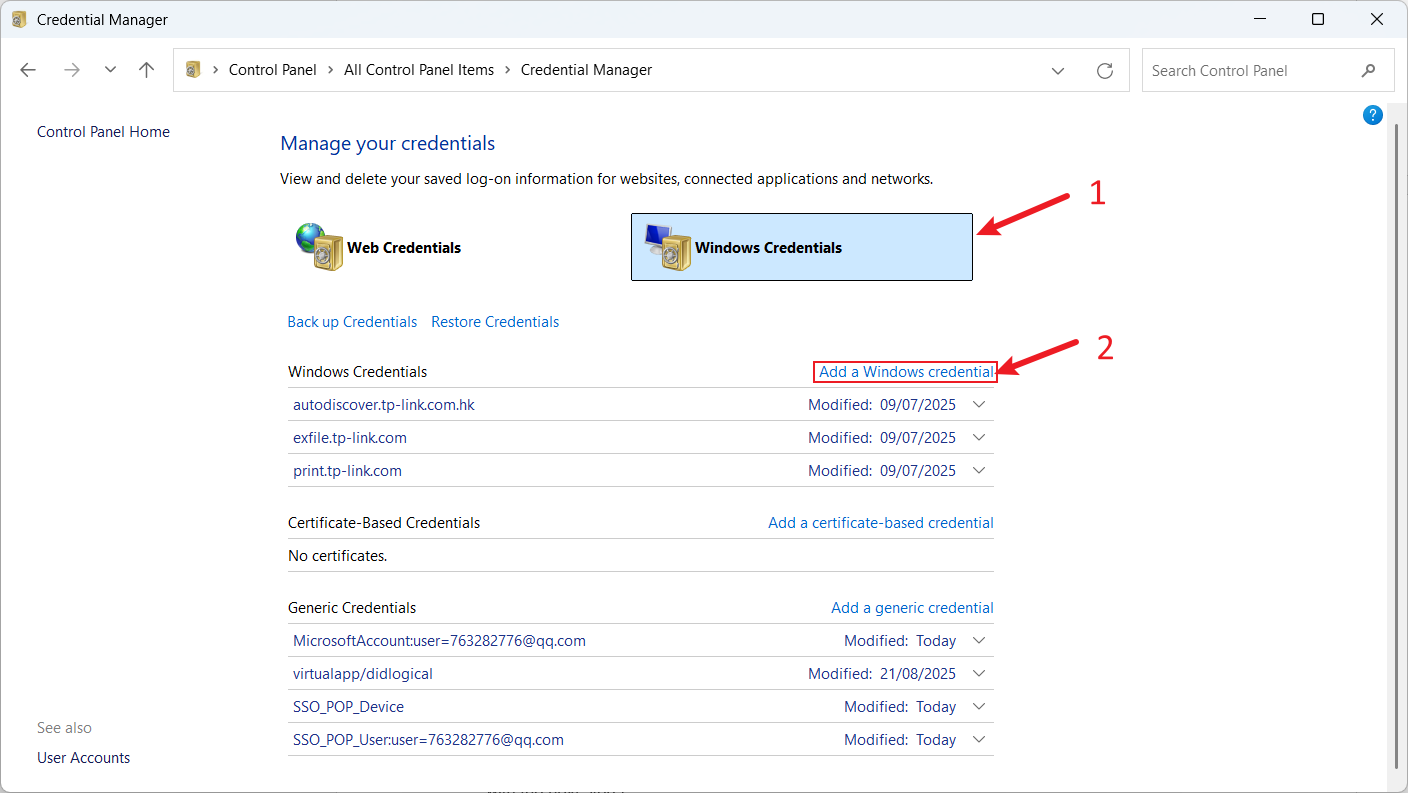Expand details for autodiscover.tp-link.com.hk

[x=979, y=404]
